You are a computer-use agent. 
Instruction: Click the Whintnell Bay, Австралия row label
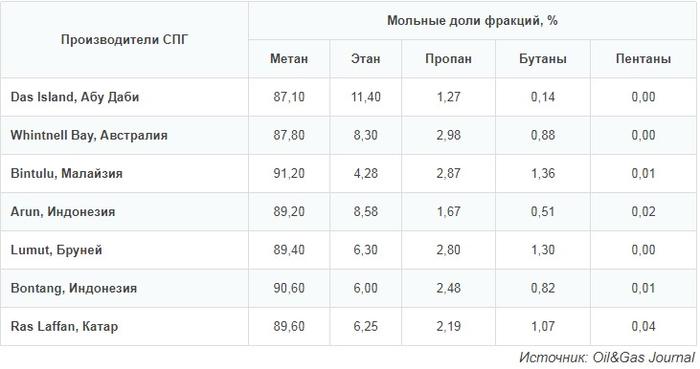pos(89,135)
